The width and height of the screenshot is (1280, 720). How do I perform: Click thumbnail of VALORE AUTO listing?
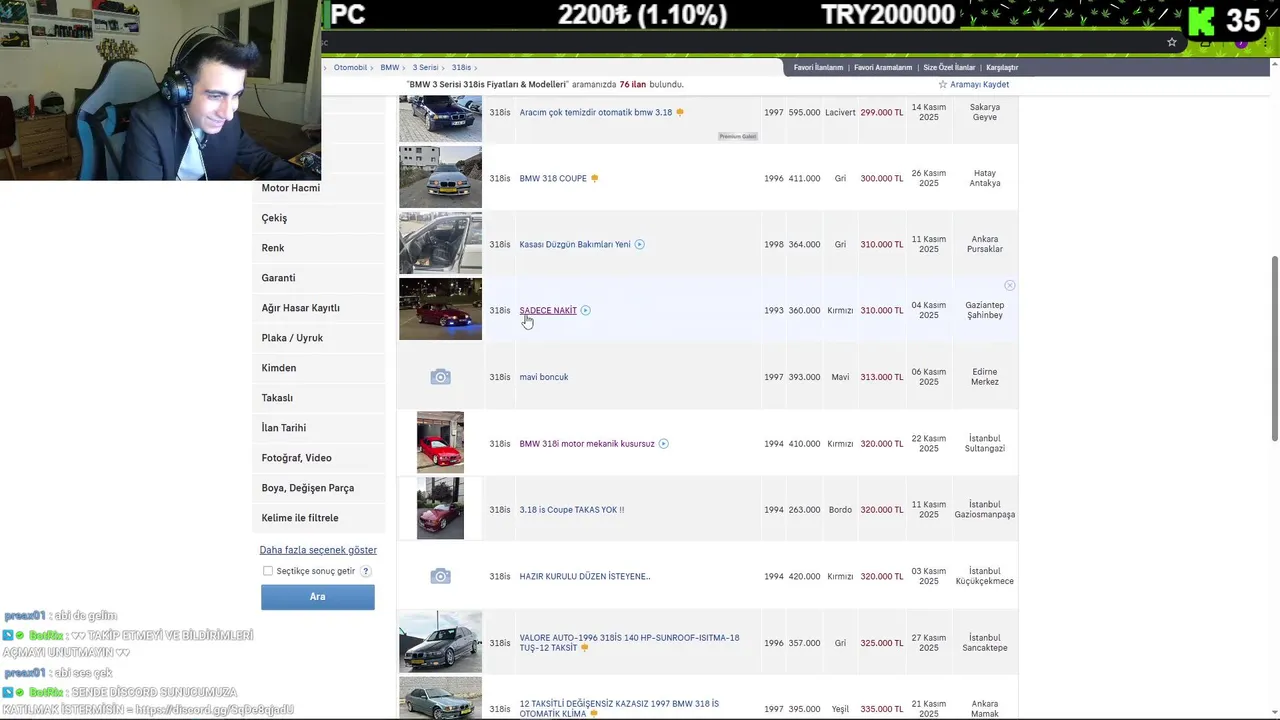pyautogui.click(x=440, y=641)
